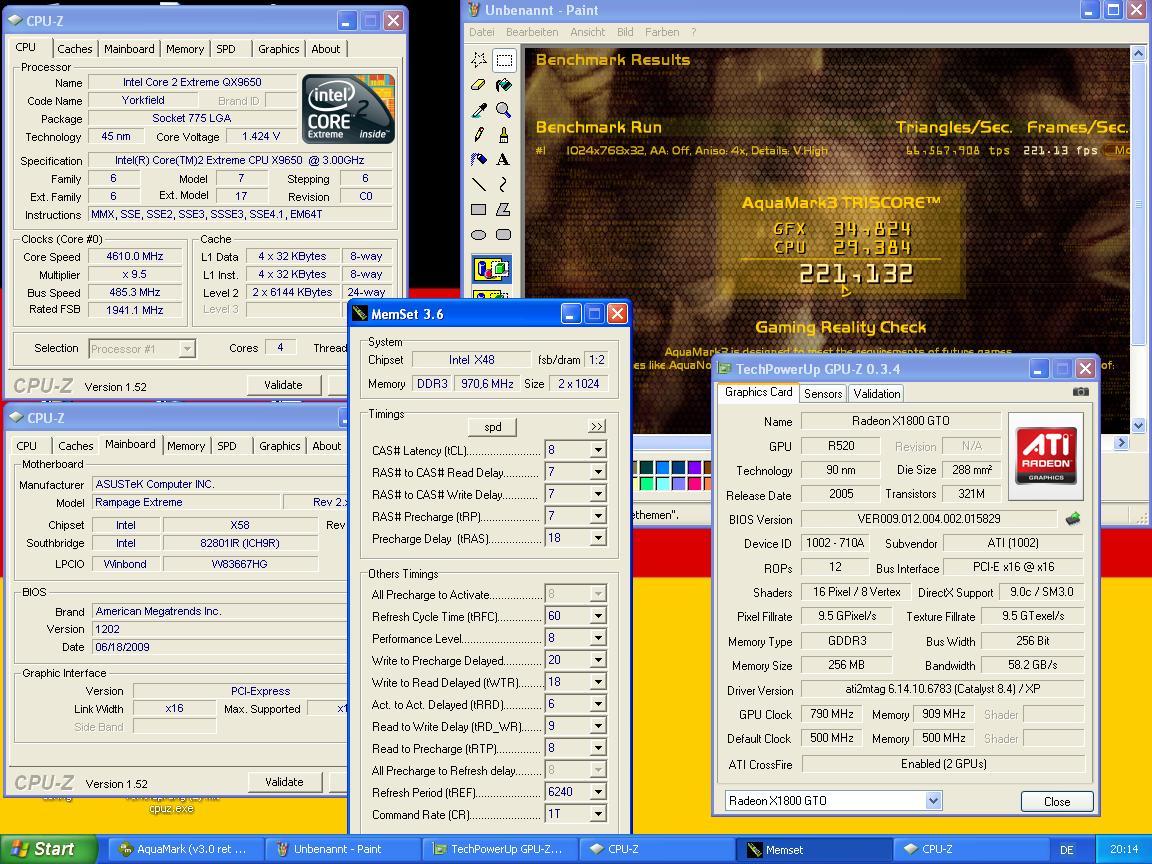Open the Command Rate (CR) dropdown
This screenshot has width=1152, height=864.
coord(598,814)
